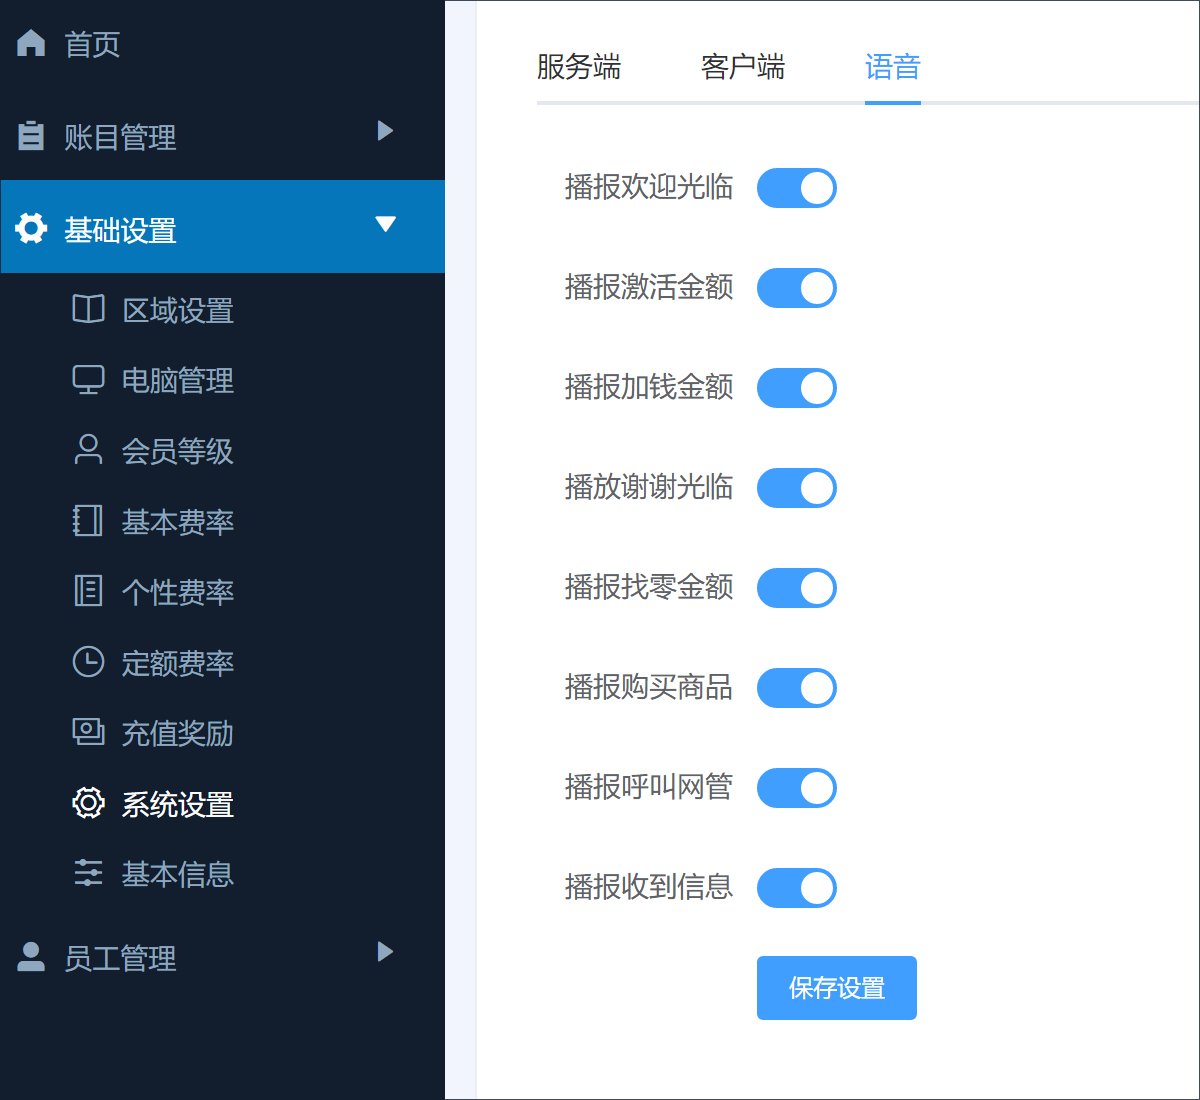This screenshot has height=1100, width=1200.
Task: Toggle the 播报购买商品 switch
Action: coord(797,688)
